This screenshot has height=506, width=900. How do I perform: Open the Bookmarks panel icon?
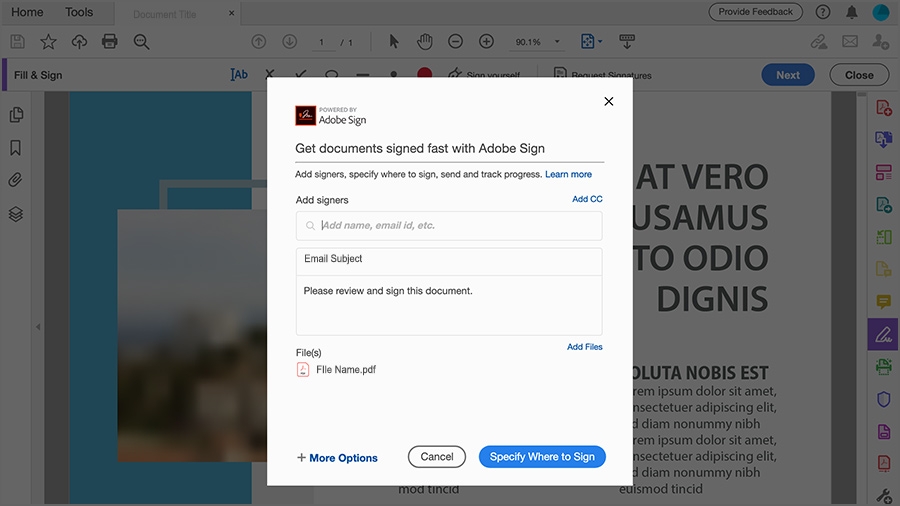(x=15, y=147)
